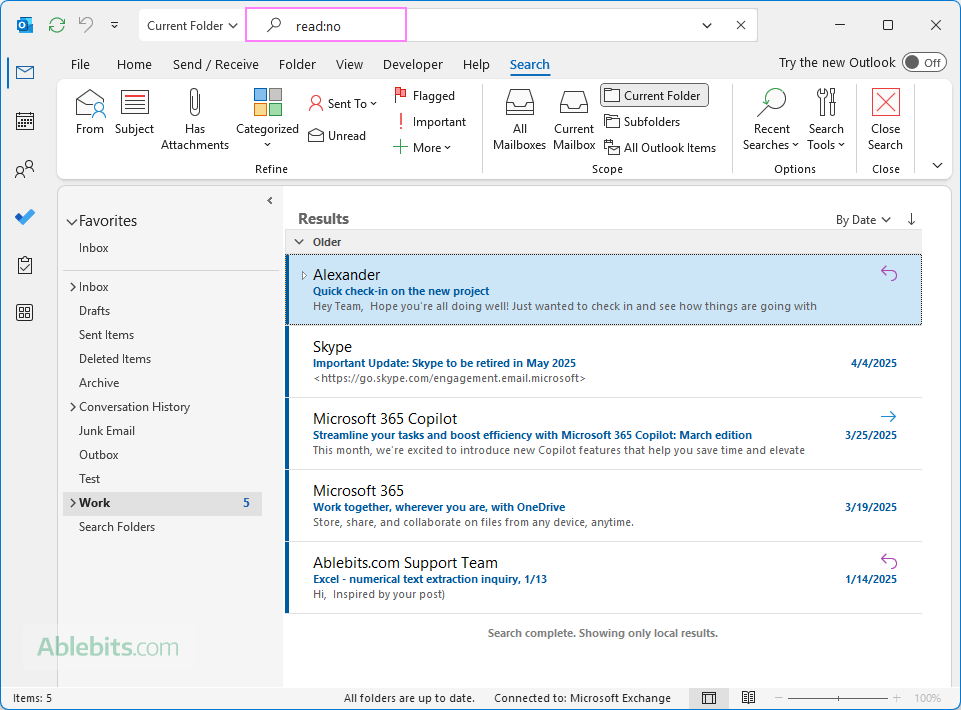Open the To Do checkmark app

[x=25, y=217]
